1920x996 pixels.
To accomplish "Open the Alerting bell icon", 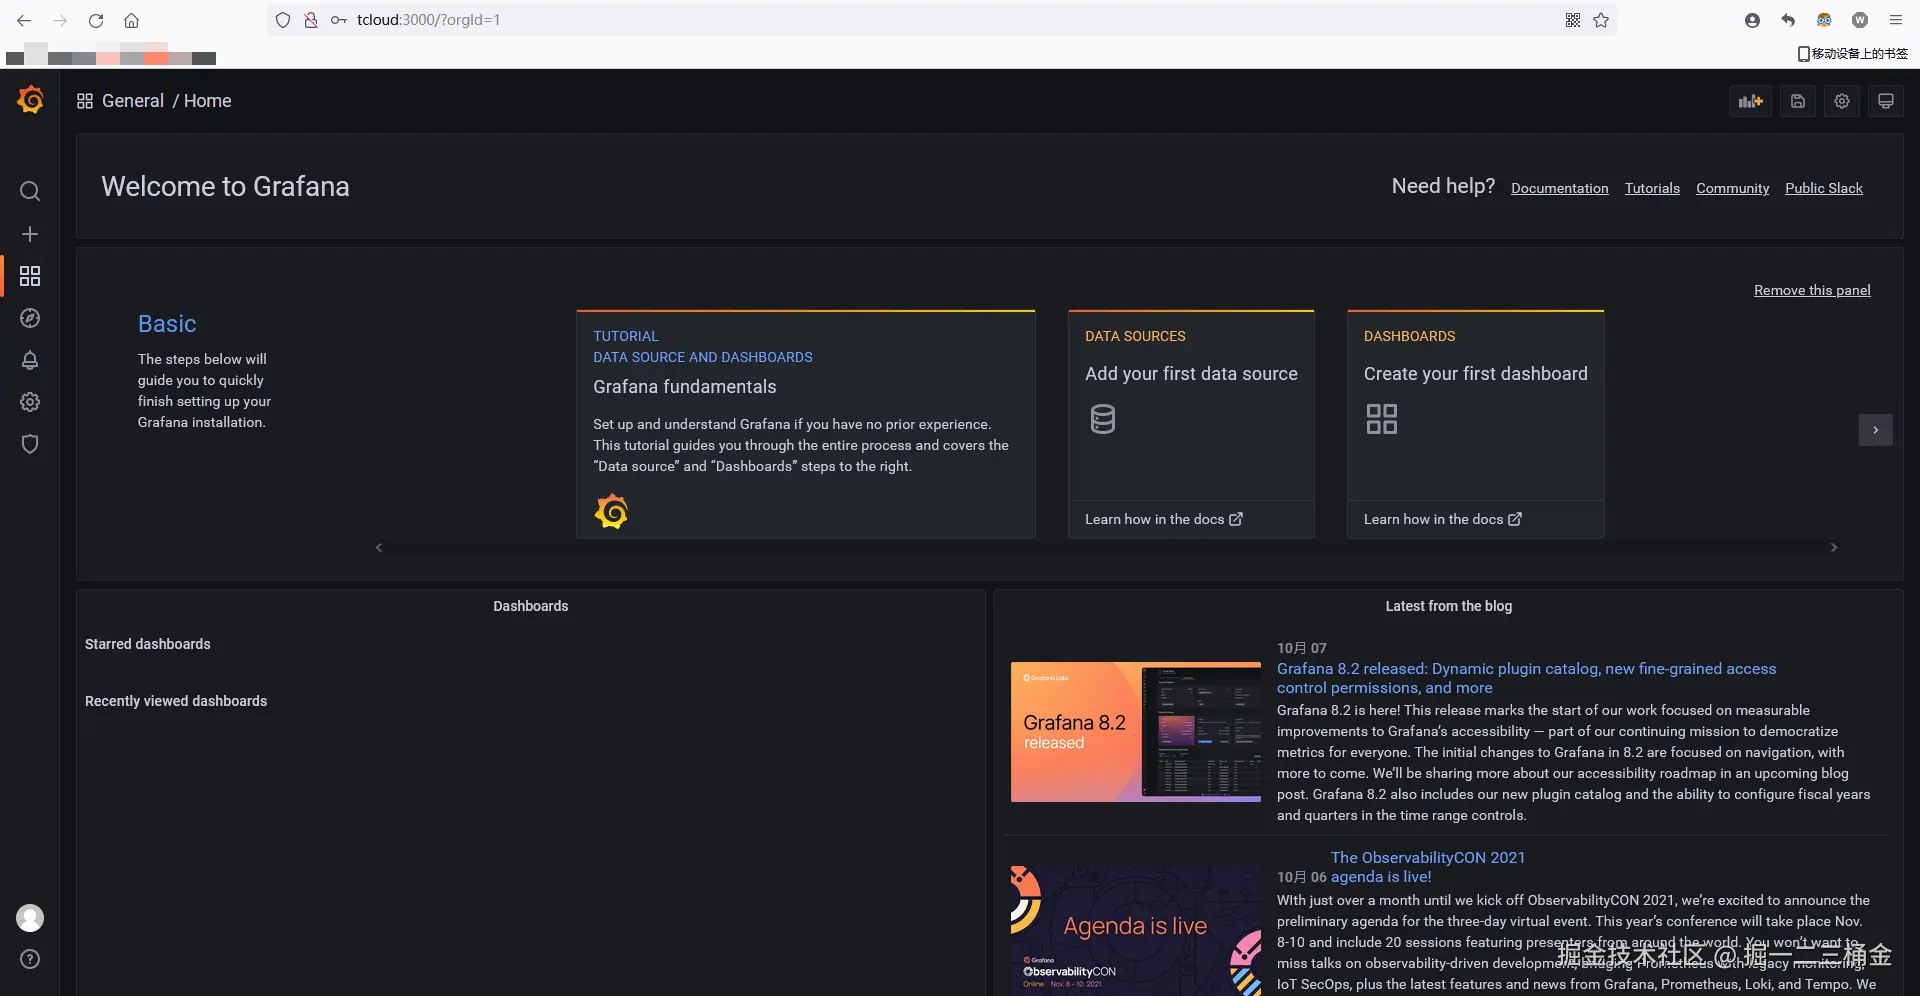I will coord(30,360).
